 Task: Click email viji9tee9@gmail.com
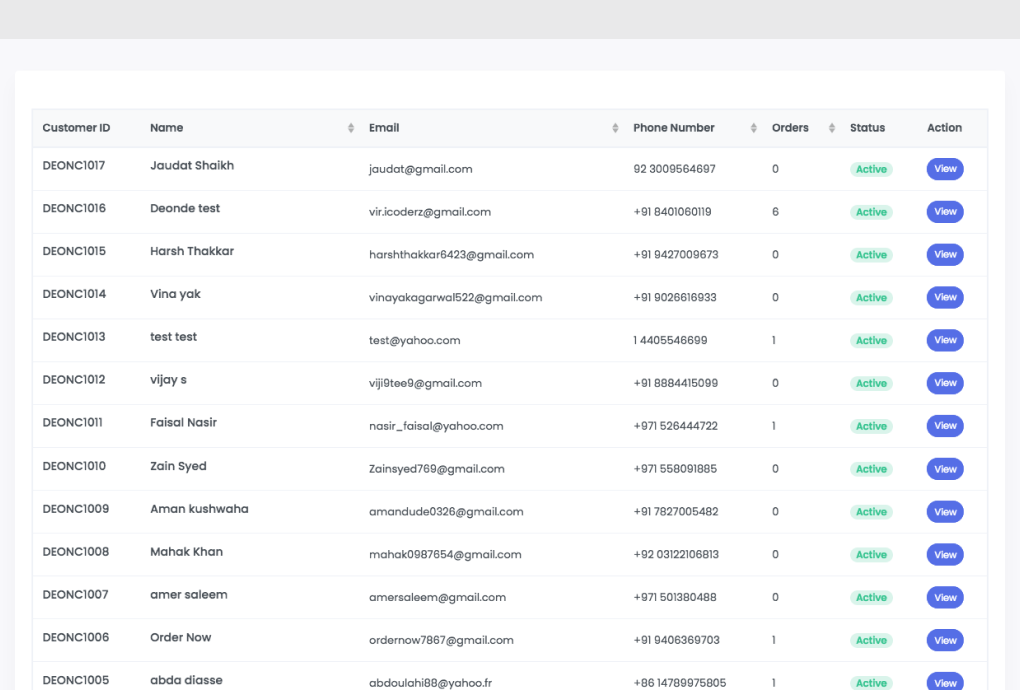coord(425,383)
